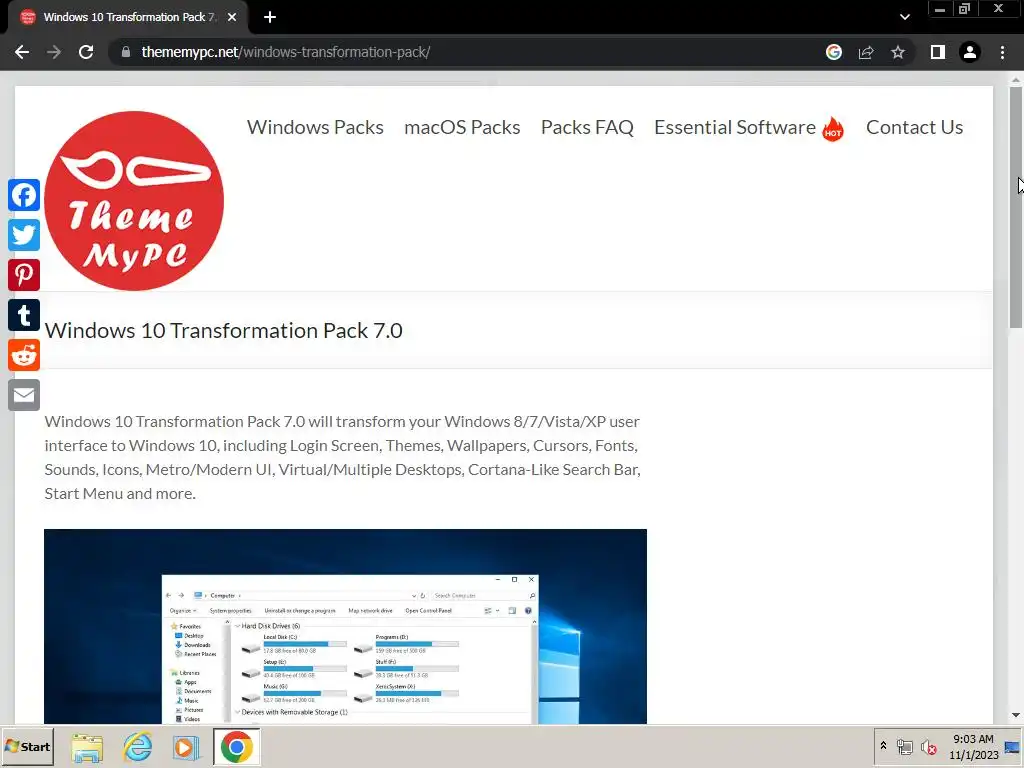Select the Windows 10 Transformation Pack tab

(129, 17)
